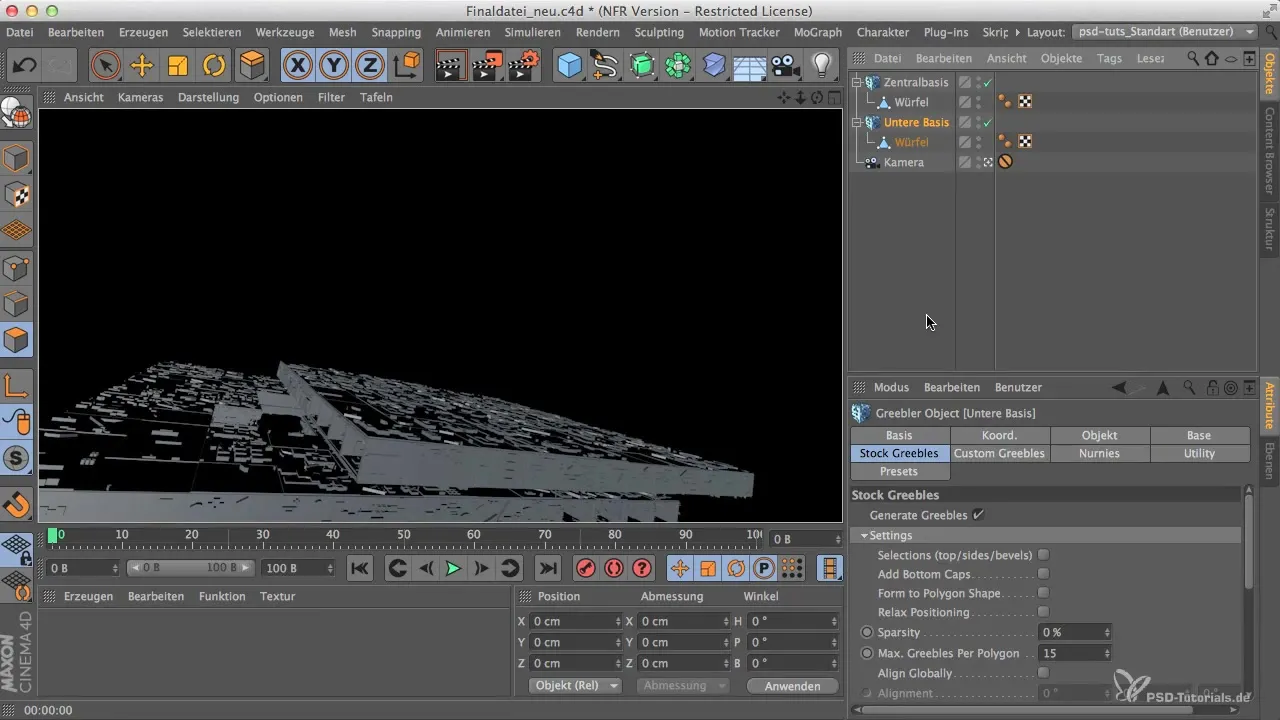Switch to Texture mode icon
The image size is (1280, 720).
16,195
